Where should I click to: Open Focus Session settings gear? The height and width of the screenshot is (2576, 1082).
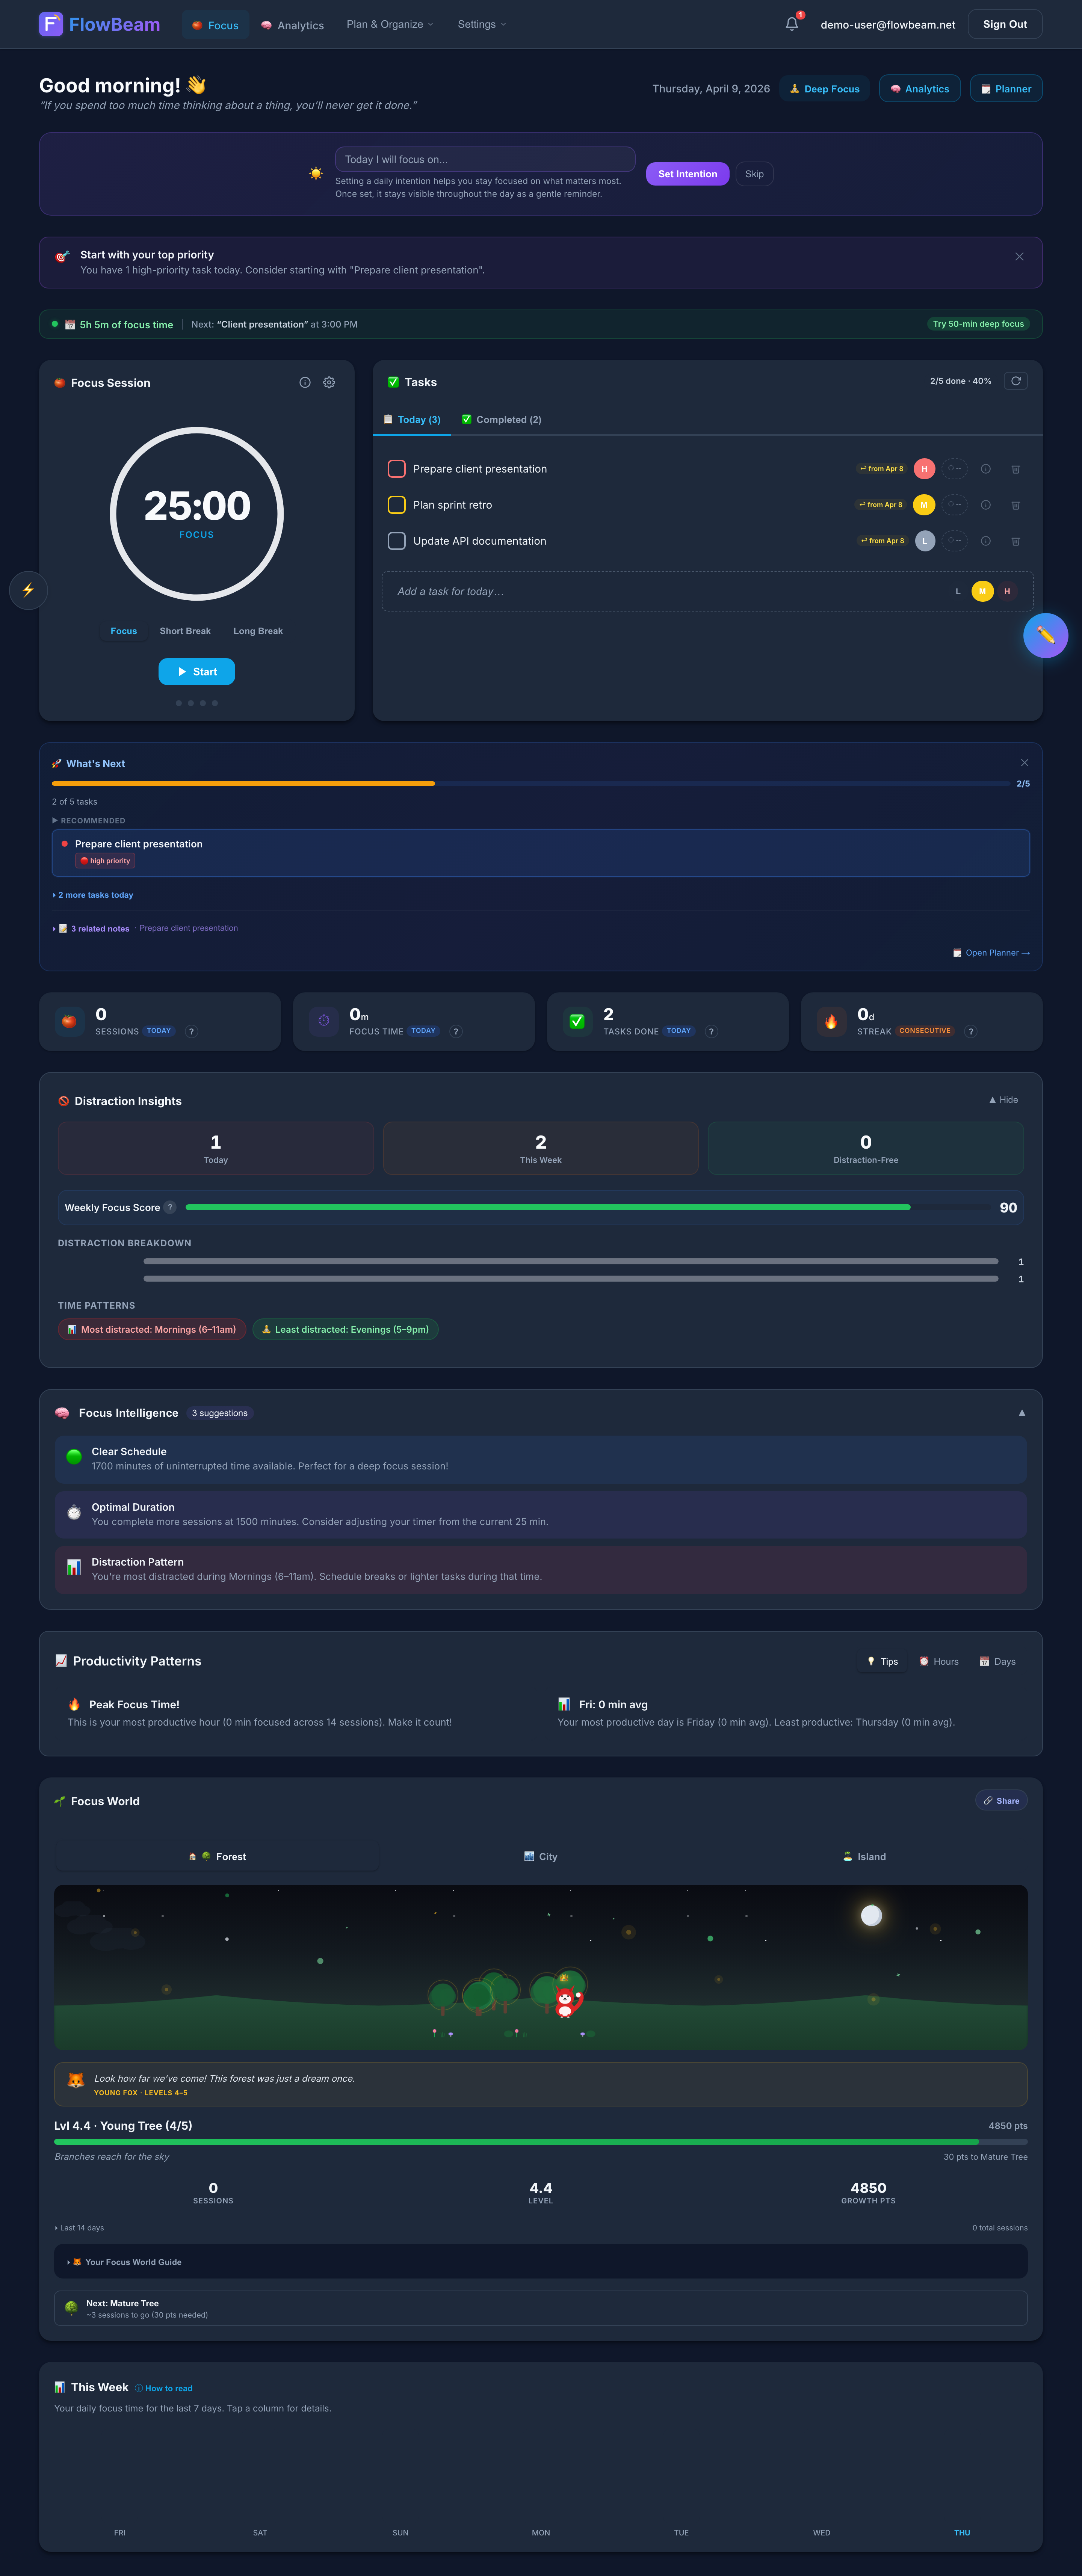(x=329, y=382)
